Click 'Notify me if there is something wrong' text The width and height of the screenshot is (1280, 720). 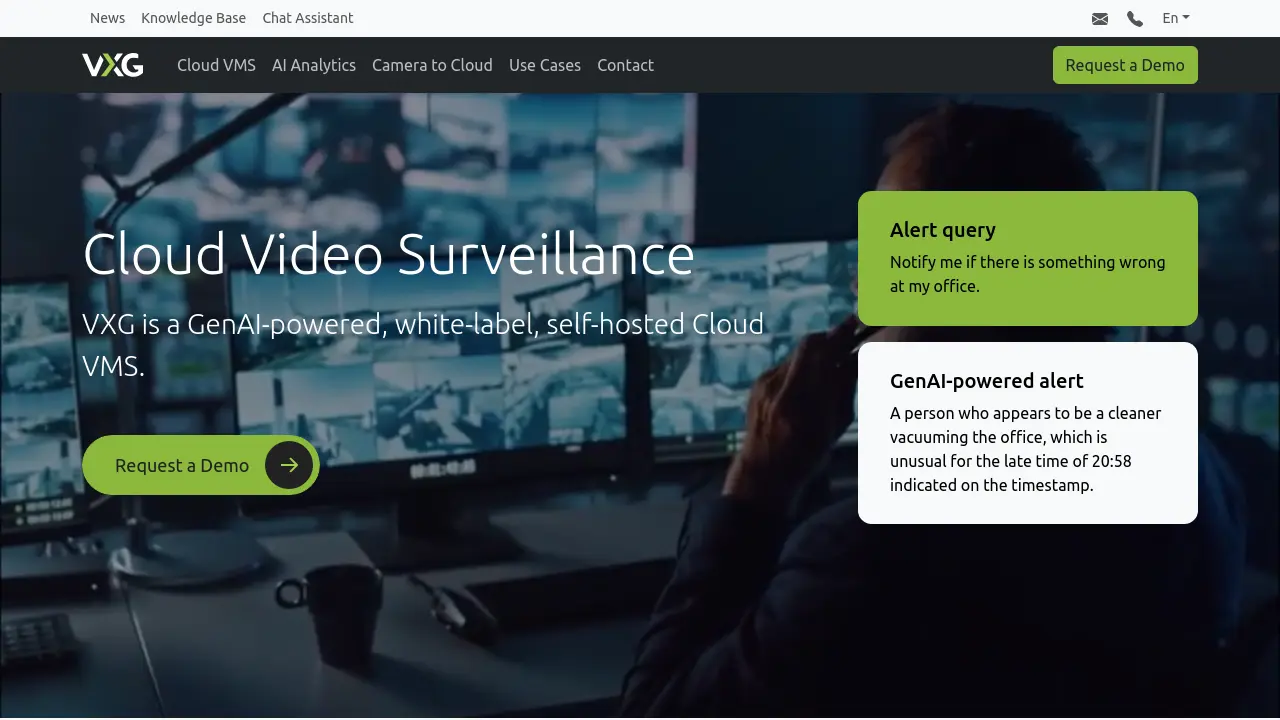click(x=1028, y=262)
